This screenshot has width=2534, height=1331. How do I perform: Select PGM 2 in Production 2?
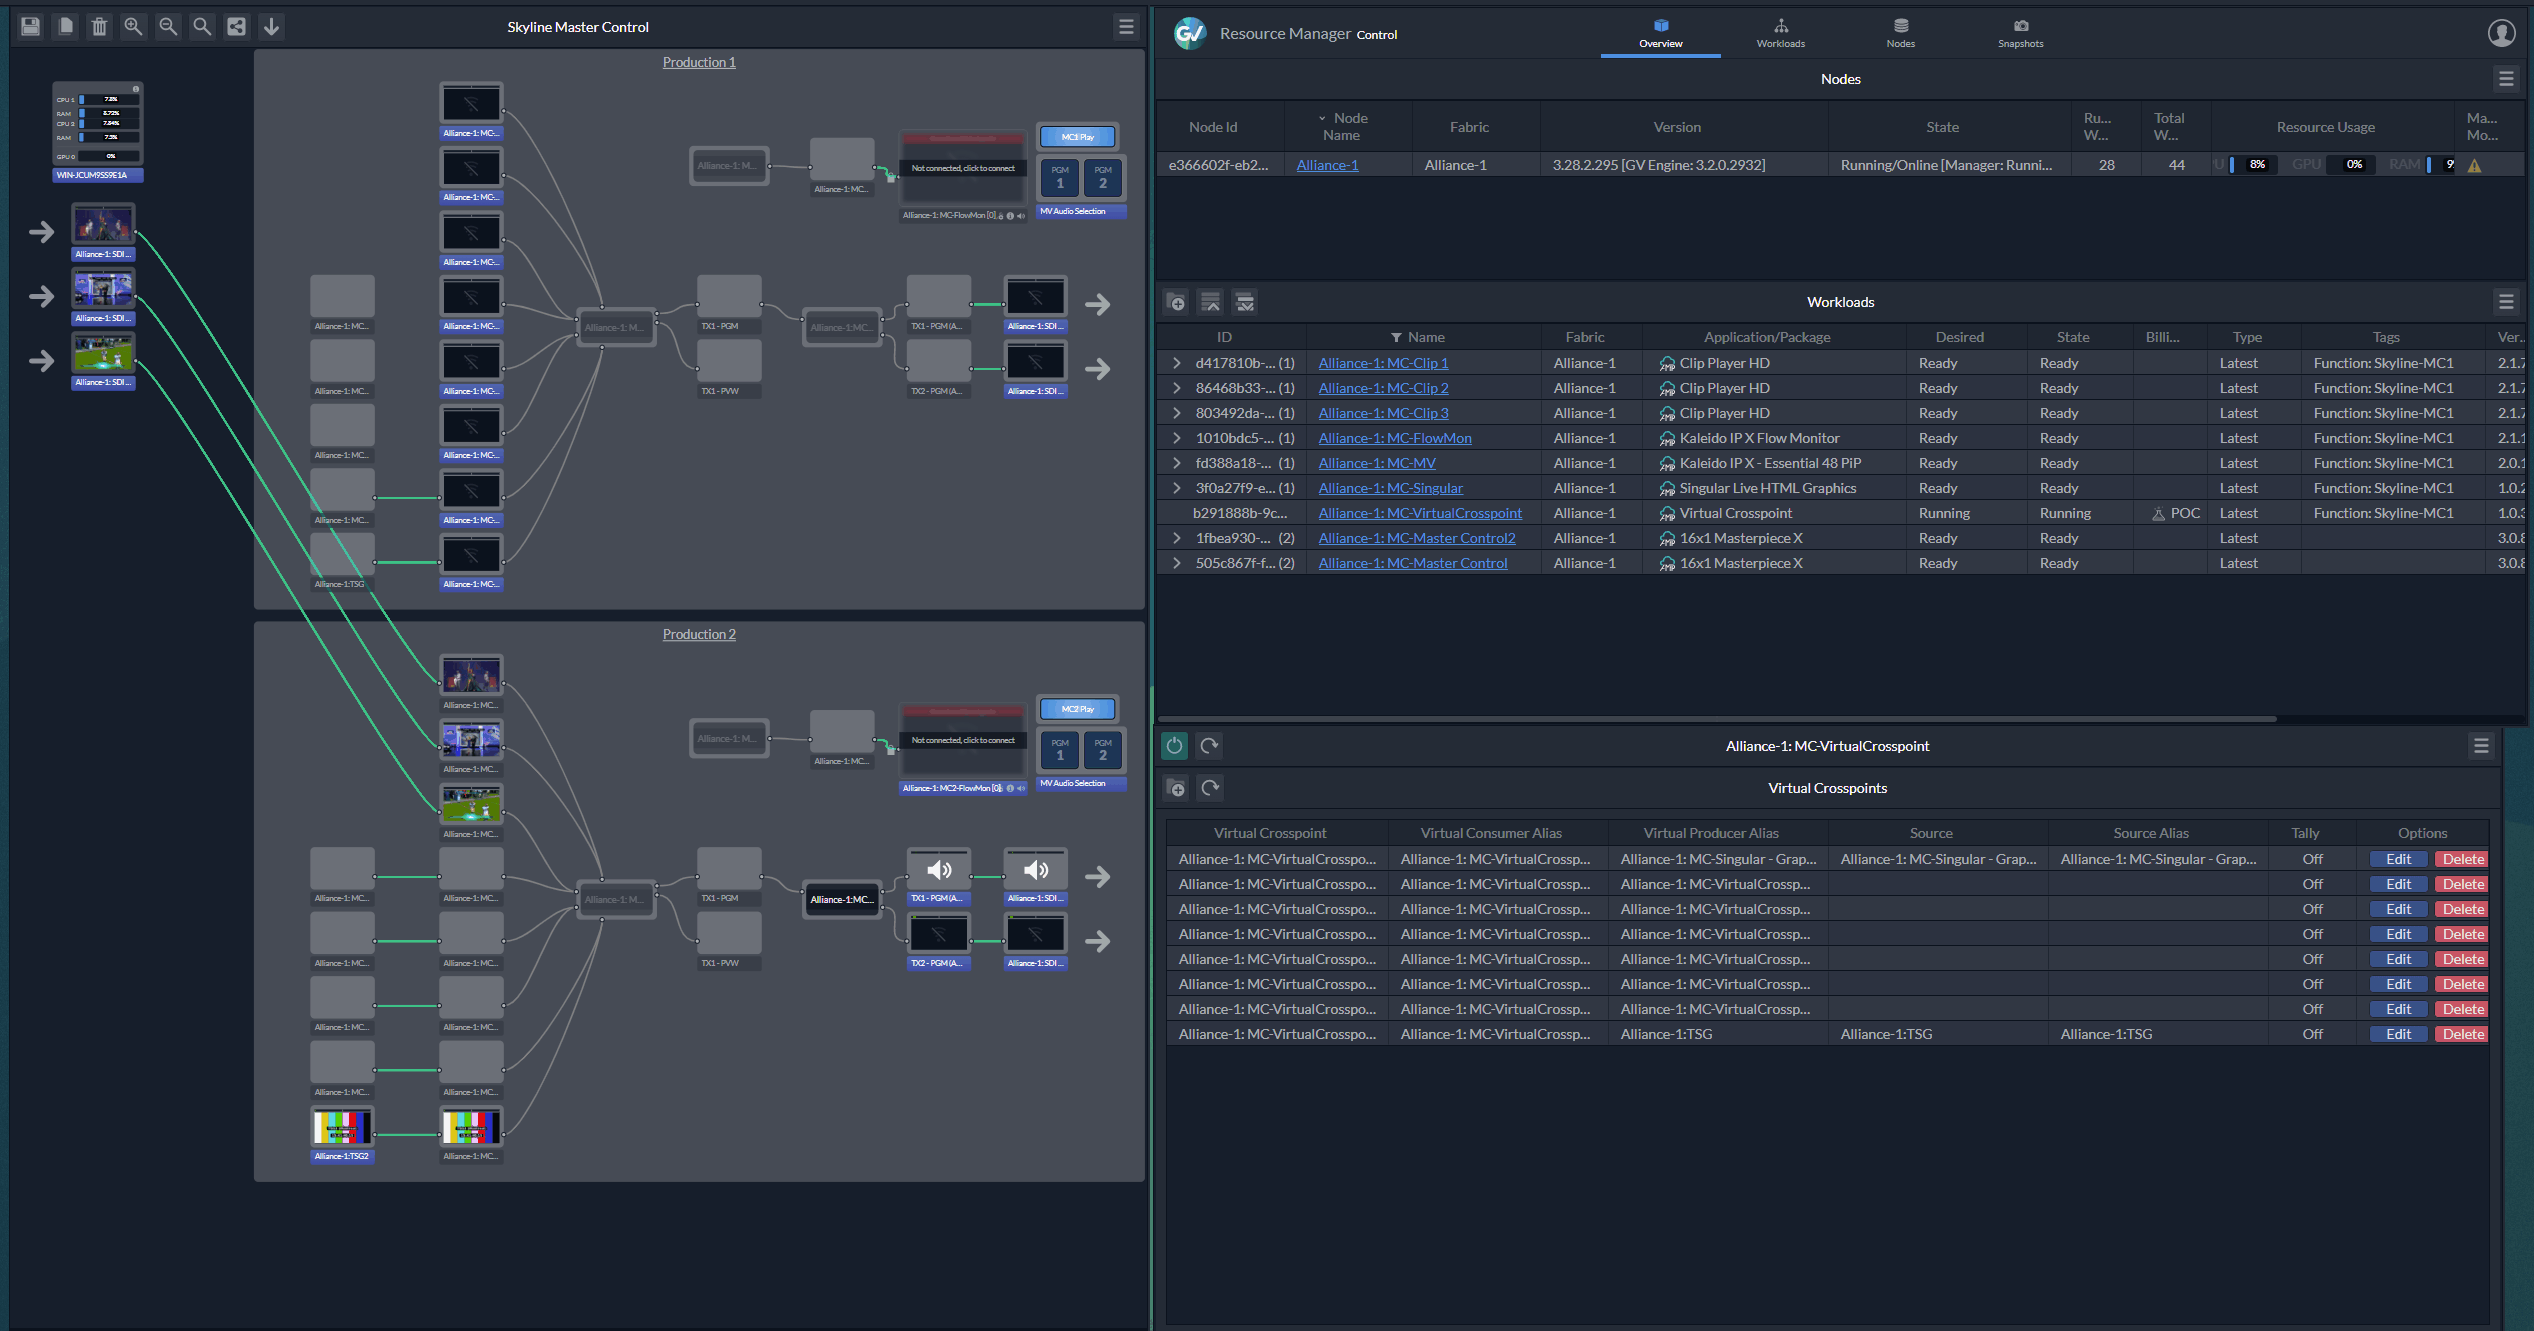[x=1103, y=749]
